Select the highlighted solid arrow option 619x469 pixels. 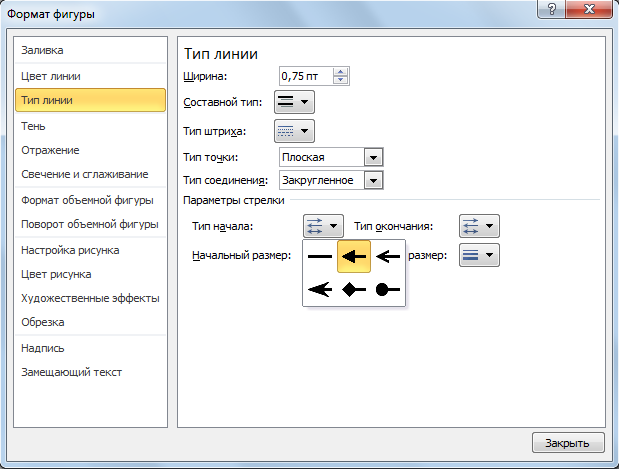point(354,257)
